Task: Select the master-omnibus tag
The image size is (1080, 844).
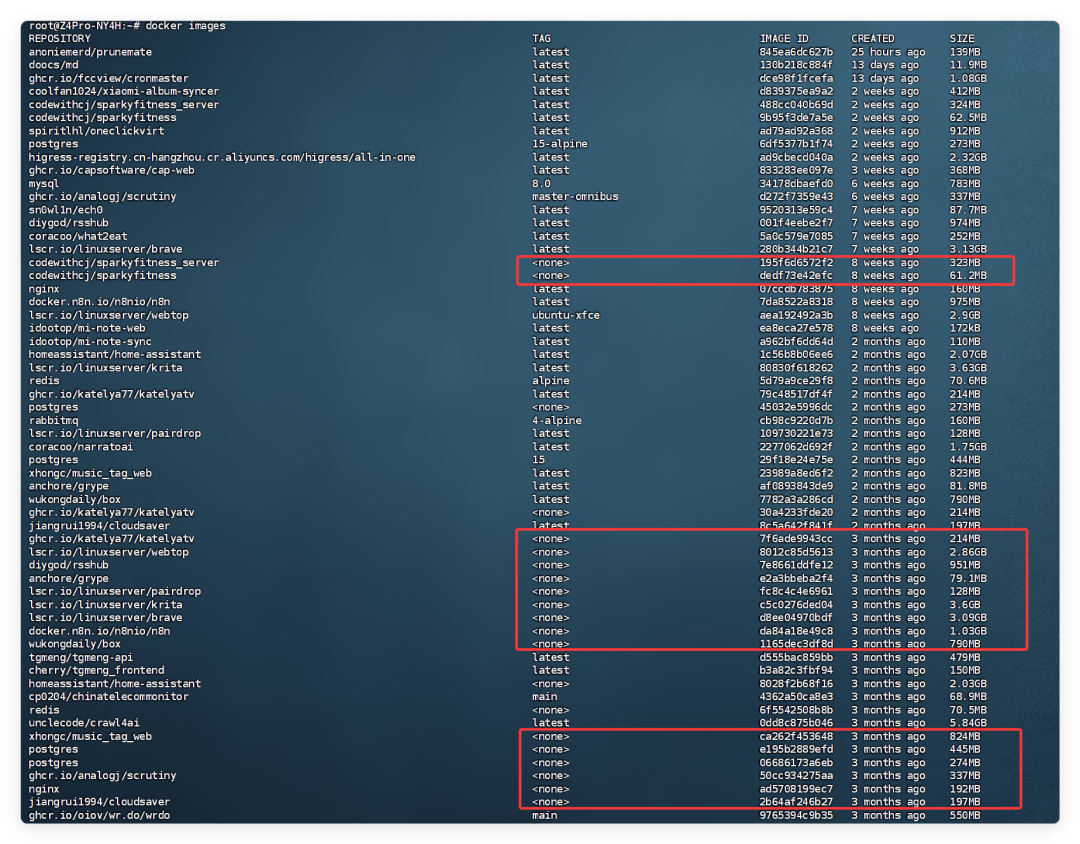Action: (x=575, y=197)
